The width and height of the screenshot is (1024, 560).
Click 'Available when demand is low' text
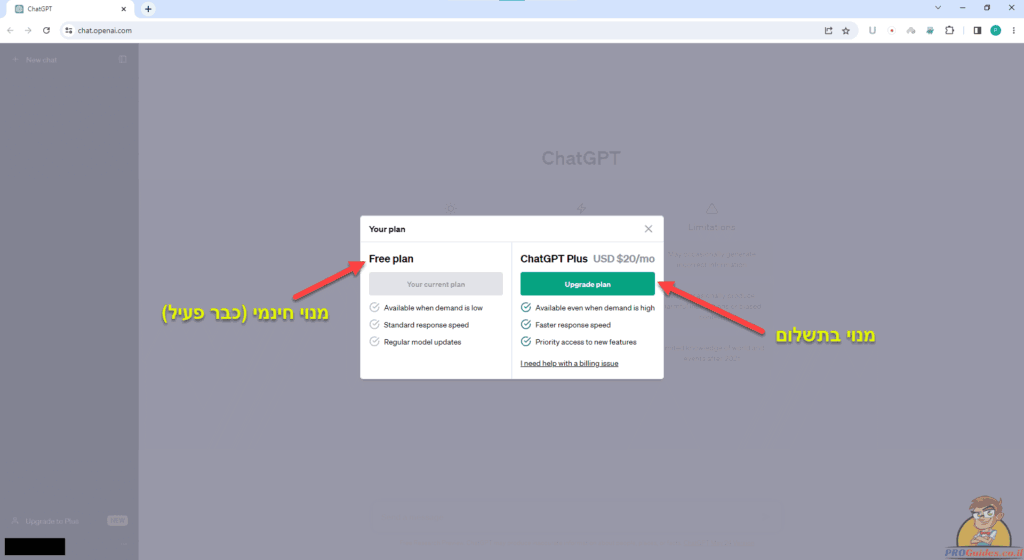pyautogui.click(x=433, y=308)
